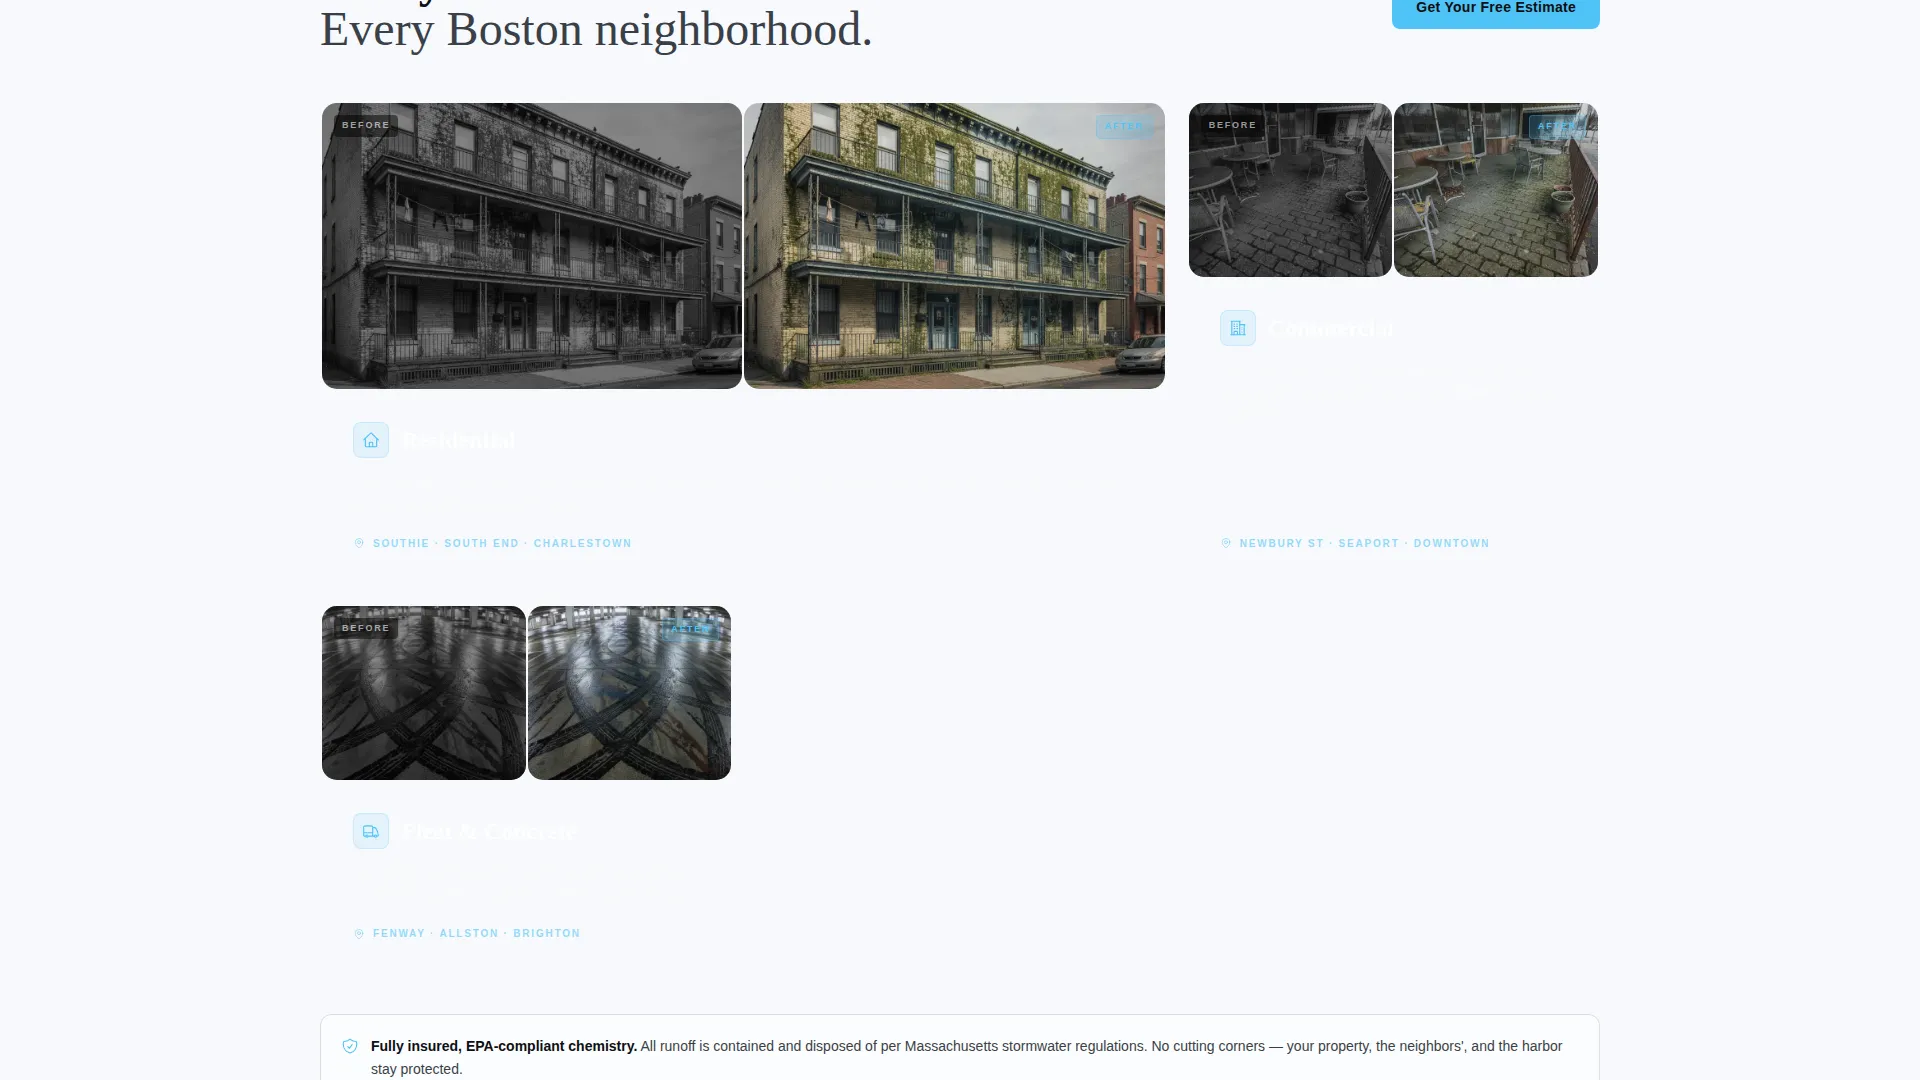
Task: Open the commercial patio Before photo
Action: (x=1290, y=190)
